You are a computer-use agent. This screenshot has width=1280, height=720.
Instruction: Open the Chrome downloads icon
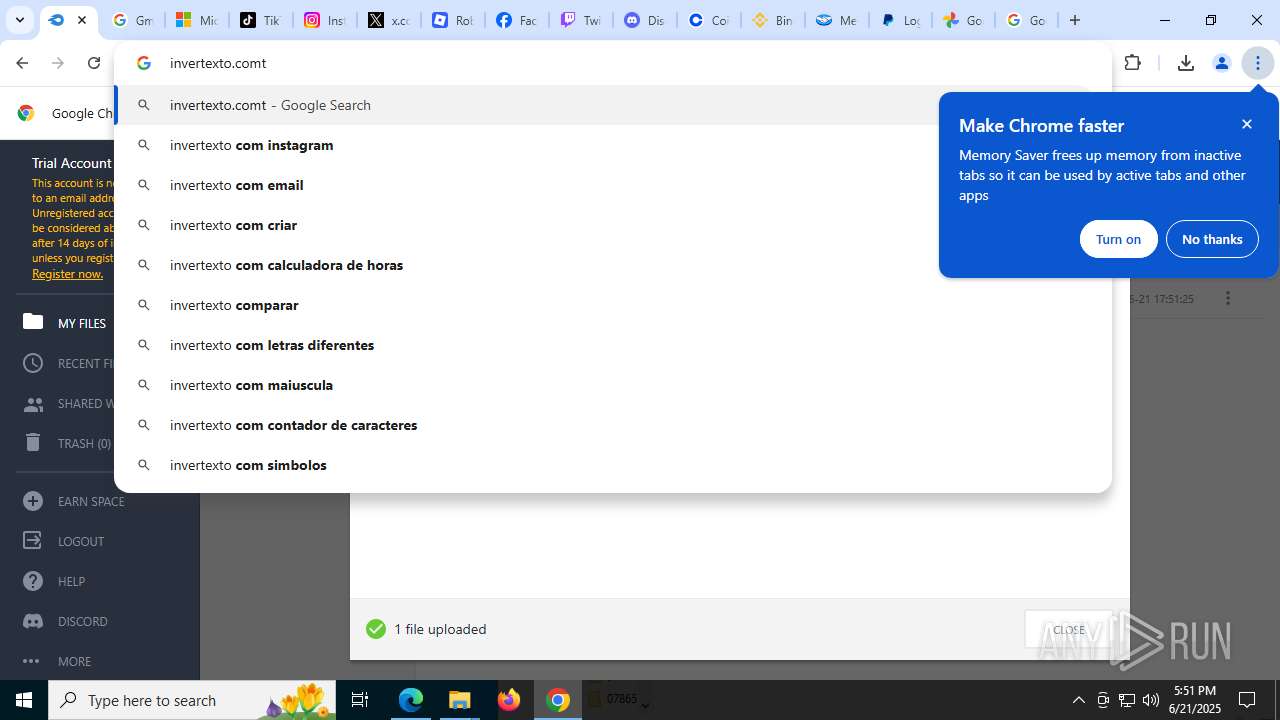click(1186, 63)
